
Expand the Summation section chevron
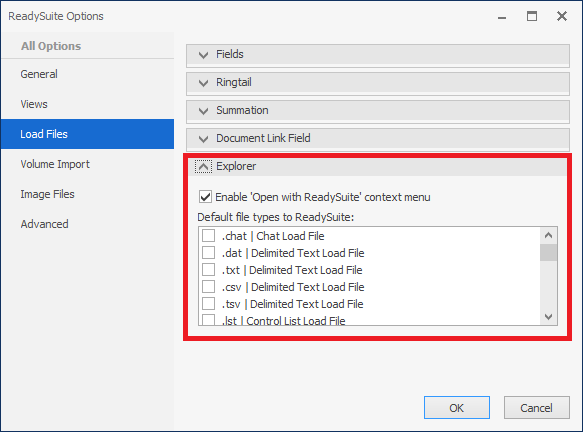203,111
